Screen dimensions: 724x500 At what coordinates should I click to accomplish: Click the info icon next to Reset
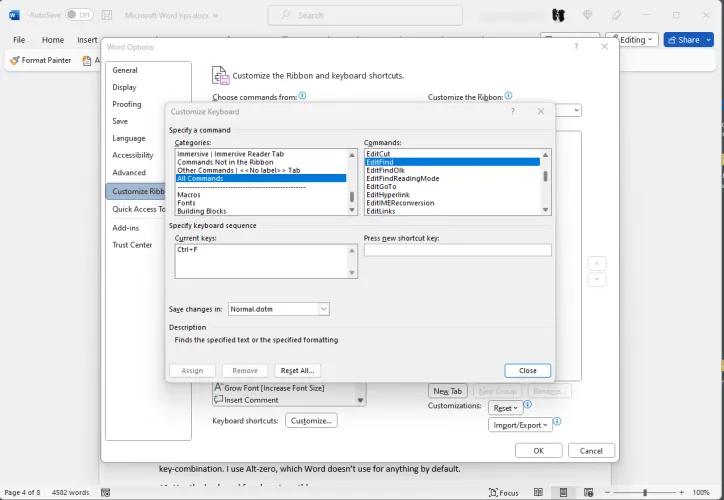tap(528, 406)
